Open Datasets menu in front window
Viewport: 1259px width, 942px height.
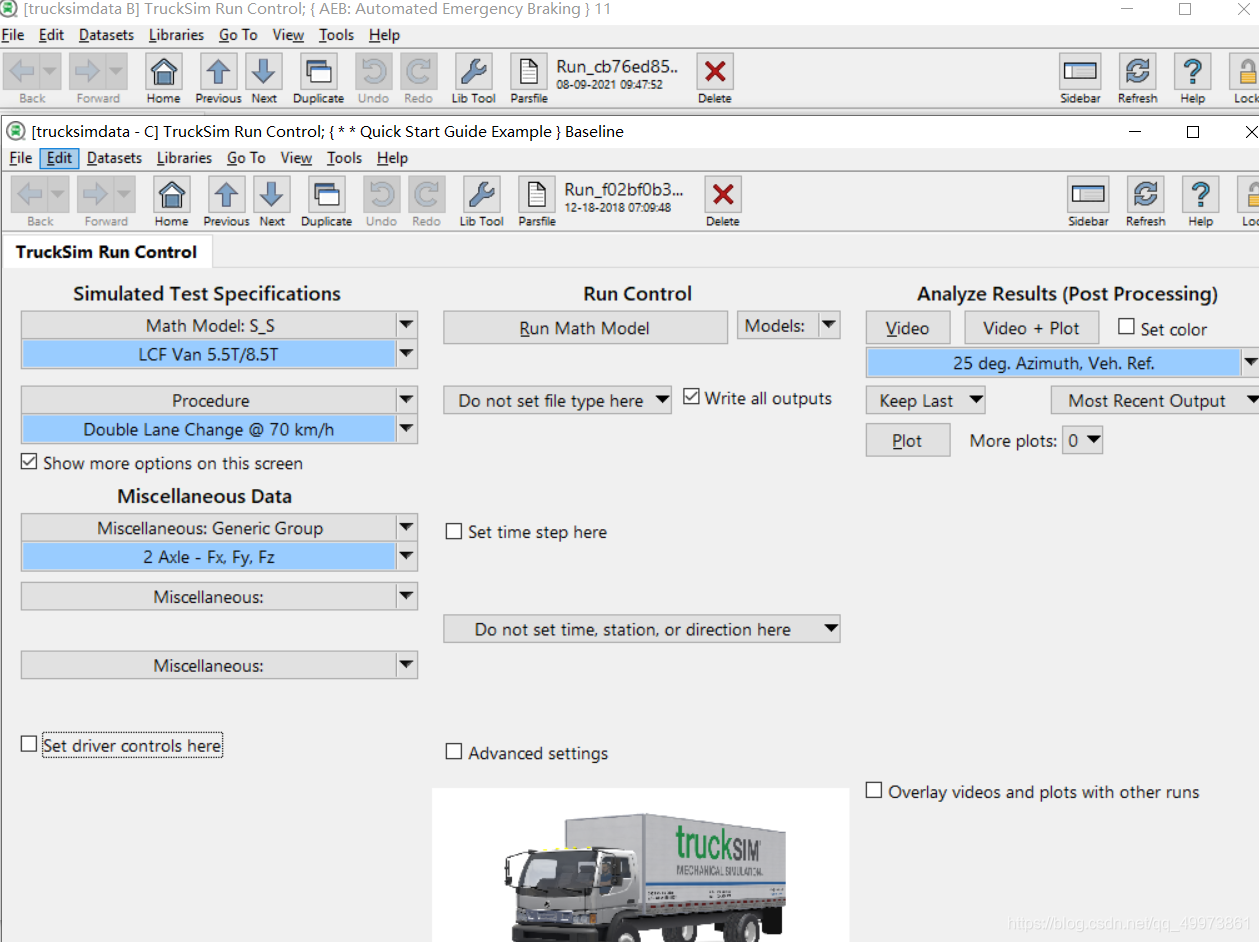114,158
